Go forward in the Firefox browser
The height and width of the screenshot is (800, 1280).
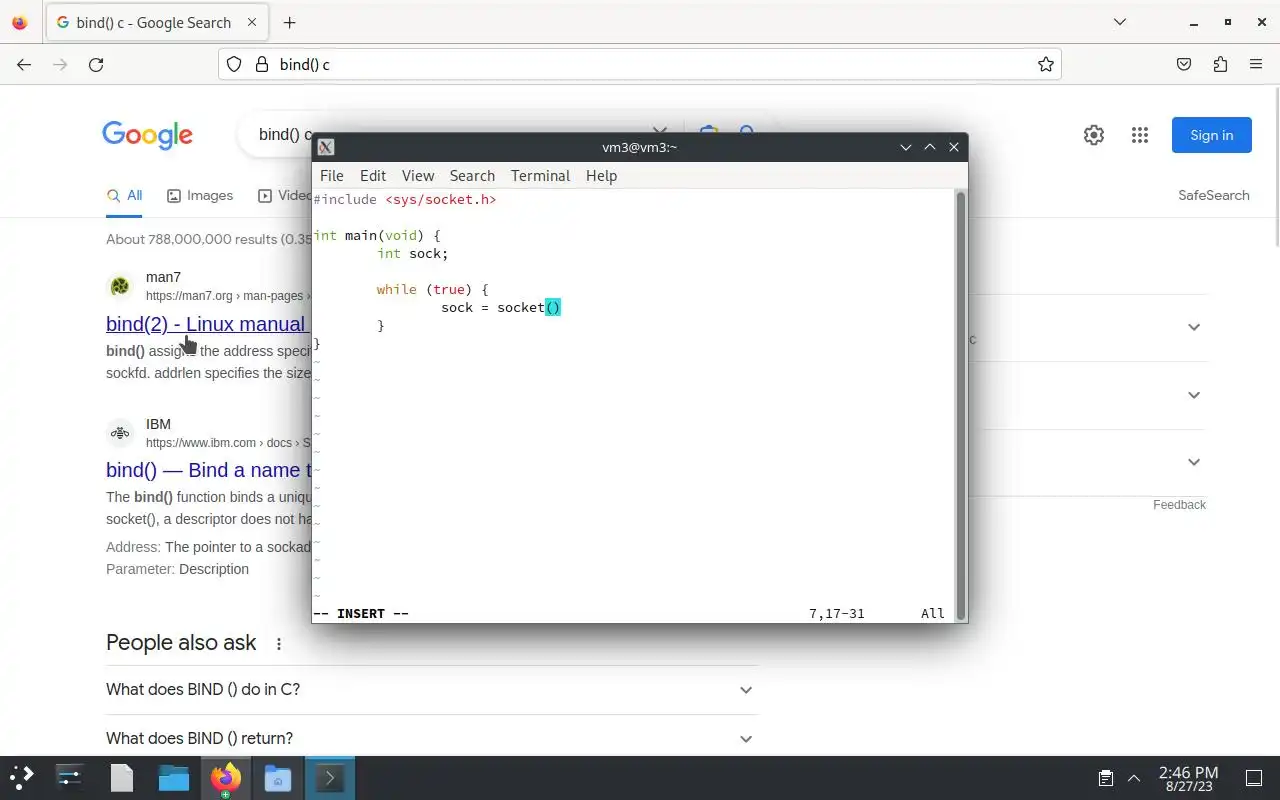click(60, 64)
